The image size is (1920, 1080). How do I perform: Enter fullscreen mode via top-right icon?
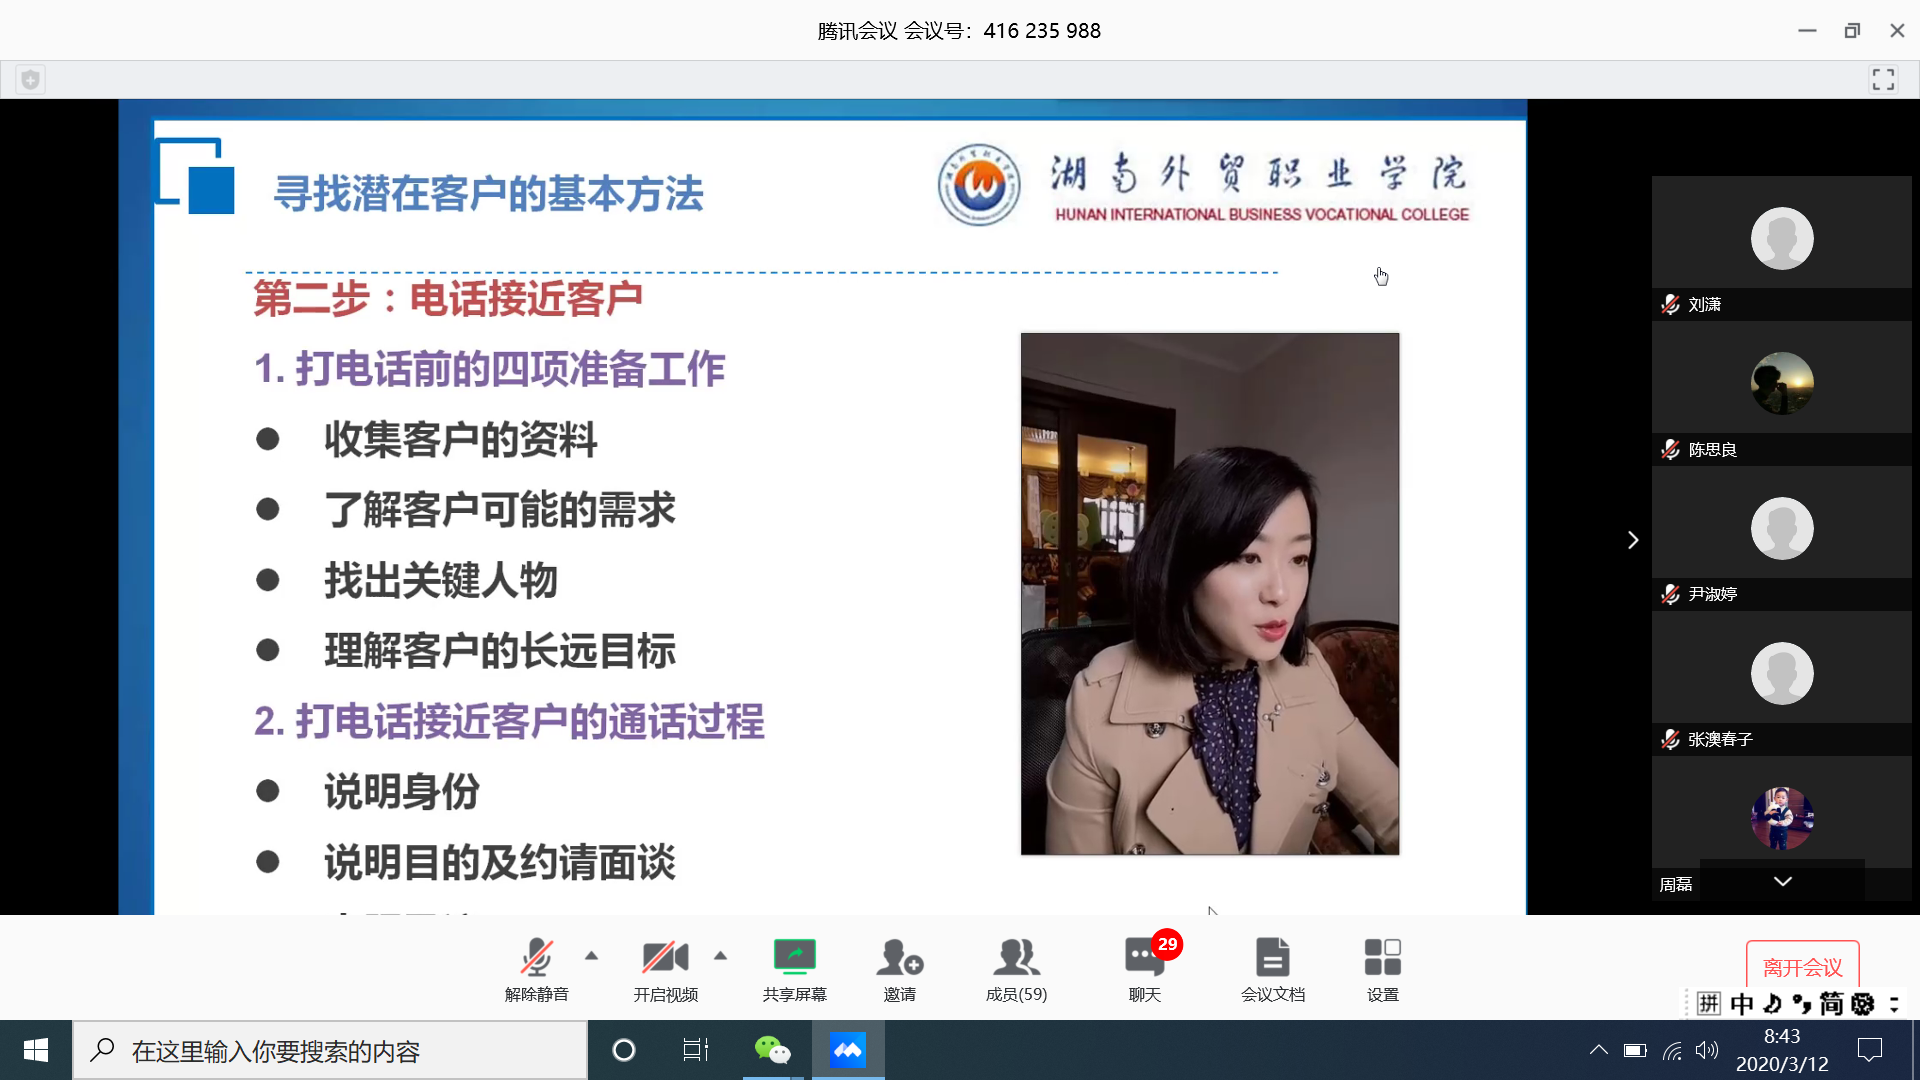tap(1883, 80)
